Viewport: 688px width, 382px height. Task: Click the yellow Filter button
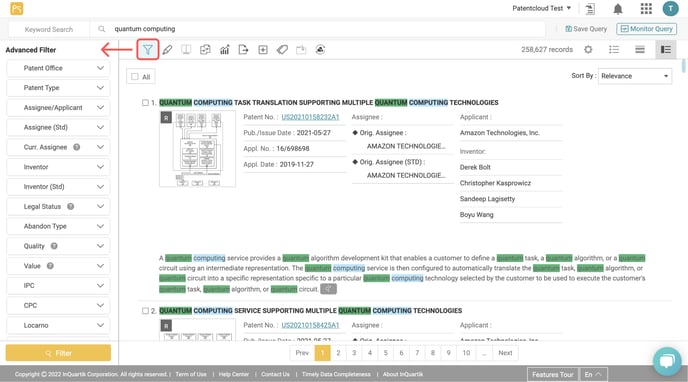tap(58, 353)
